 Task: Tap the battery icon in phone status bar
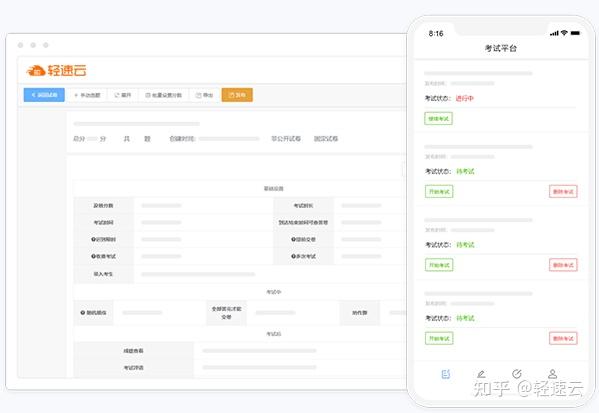[x=575, y=33]
